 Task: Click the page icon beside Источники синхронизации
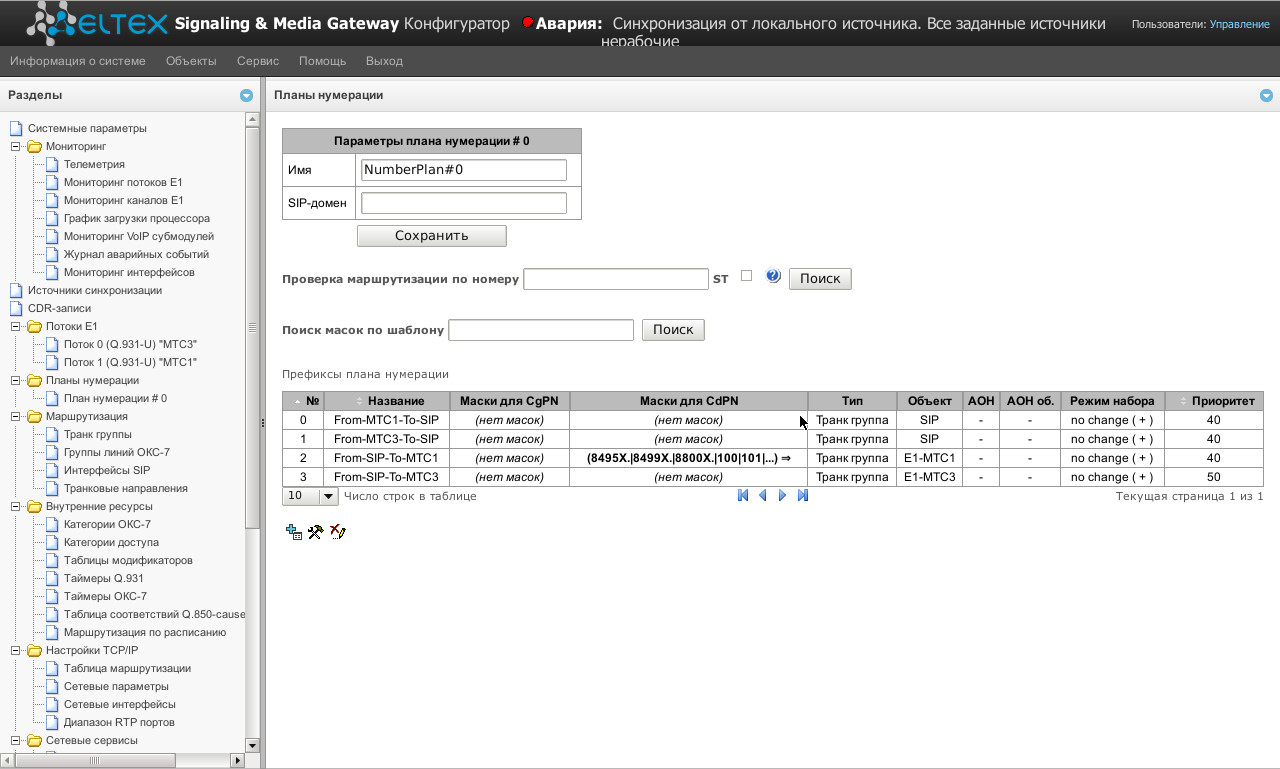tap(16, 290)
